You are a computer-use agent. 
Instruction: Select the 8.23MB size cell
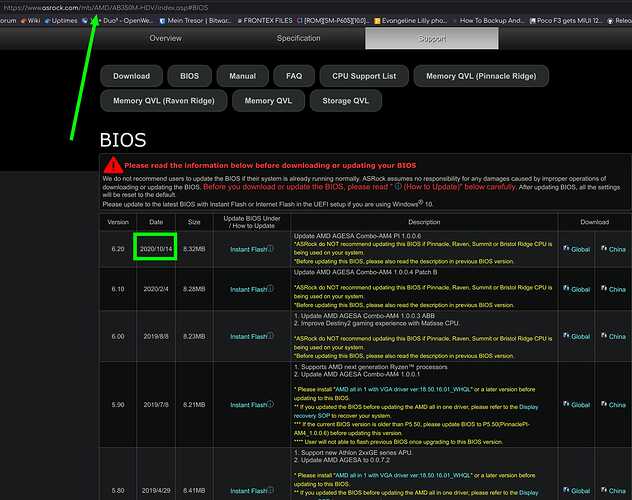coord(194,336)
